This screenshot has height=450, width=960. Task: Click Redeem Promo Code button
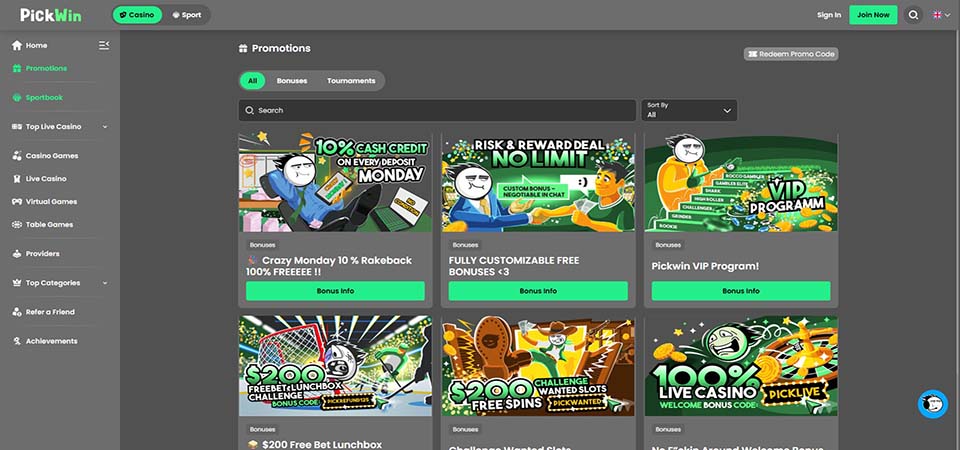point(791,54)
